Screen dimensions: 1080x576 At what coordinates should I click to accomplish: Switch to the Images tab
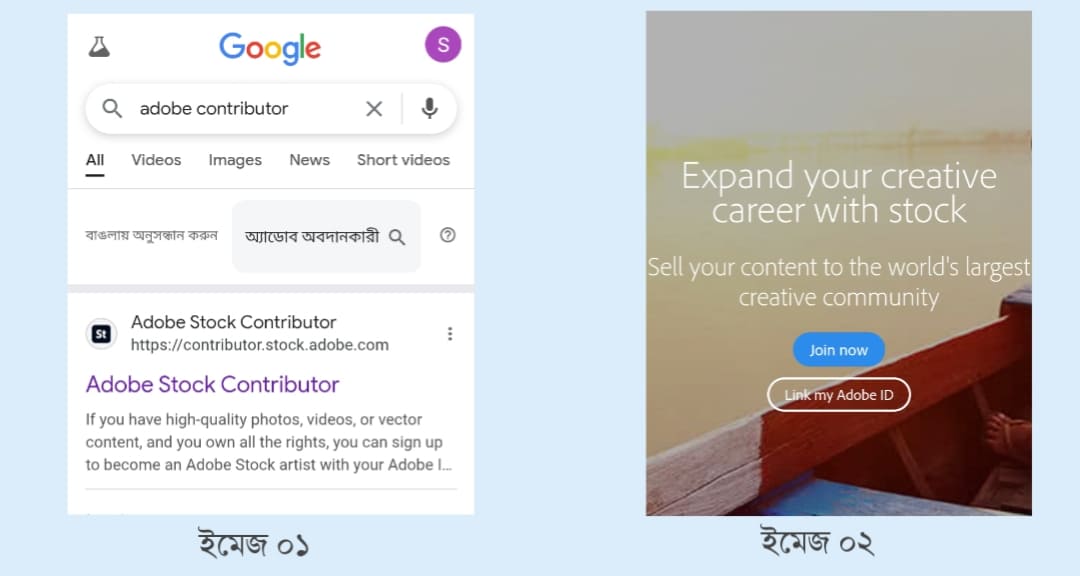click(235, 160)
